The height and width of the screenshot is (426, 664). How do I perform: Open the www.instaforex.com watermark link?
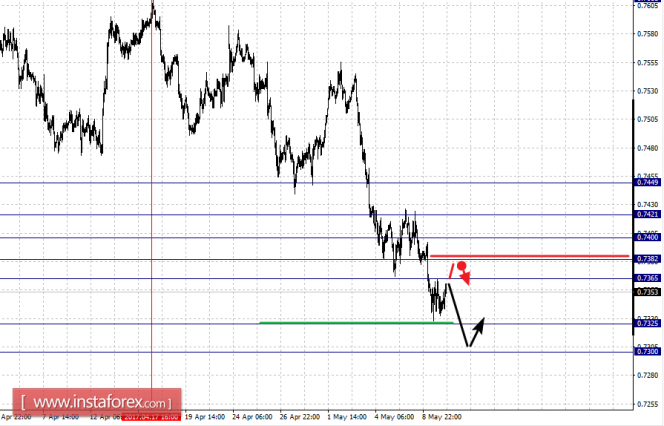[97, 402]
